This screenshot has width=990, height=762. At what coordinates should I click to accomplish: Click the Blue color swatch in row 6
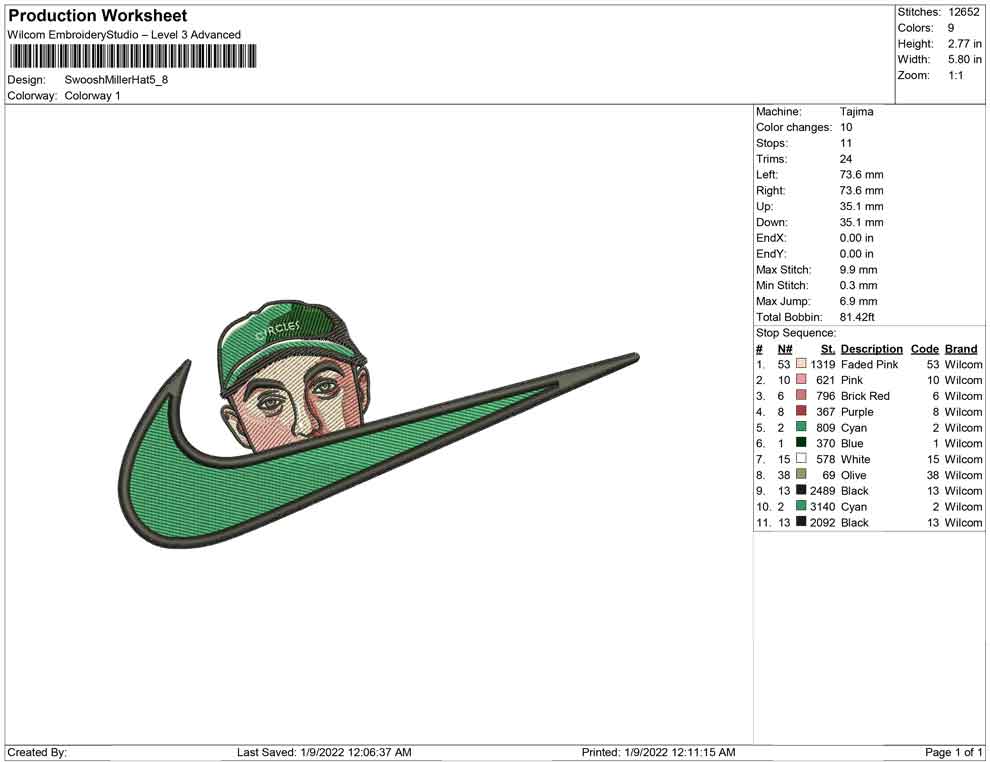(801, 443)
